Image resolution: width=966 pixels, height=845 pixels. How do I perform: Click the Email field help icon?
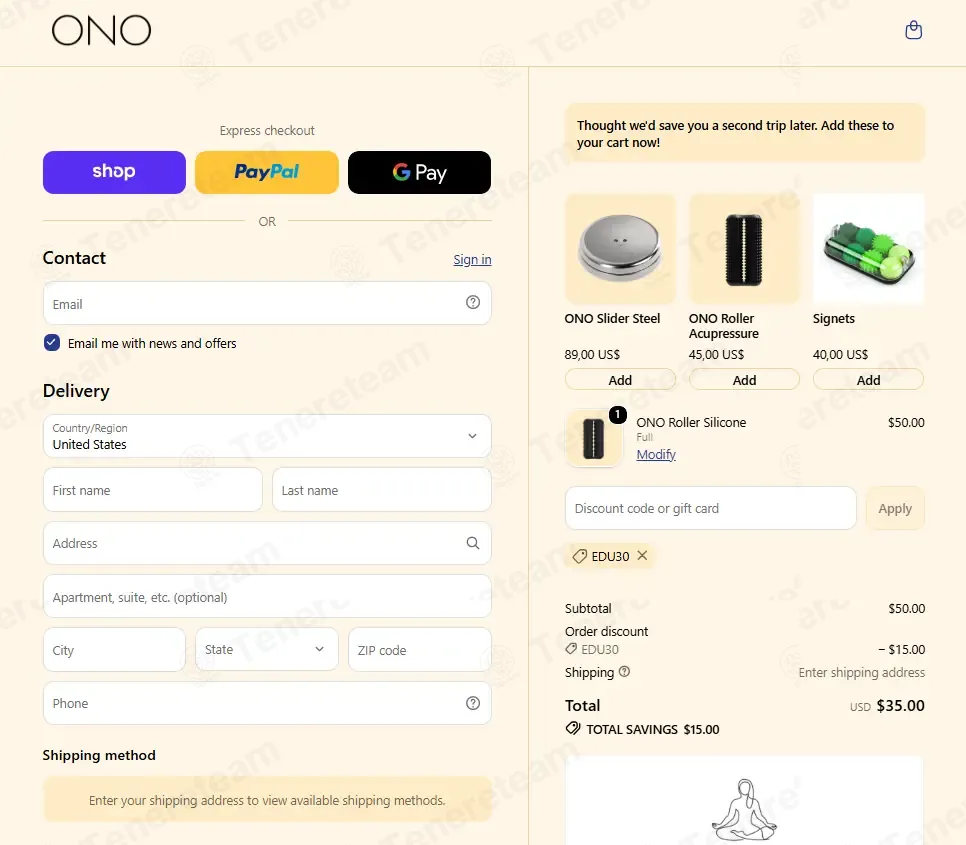(473, 302)
